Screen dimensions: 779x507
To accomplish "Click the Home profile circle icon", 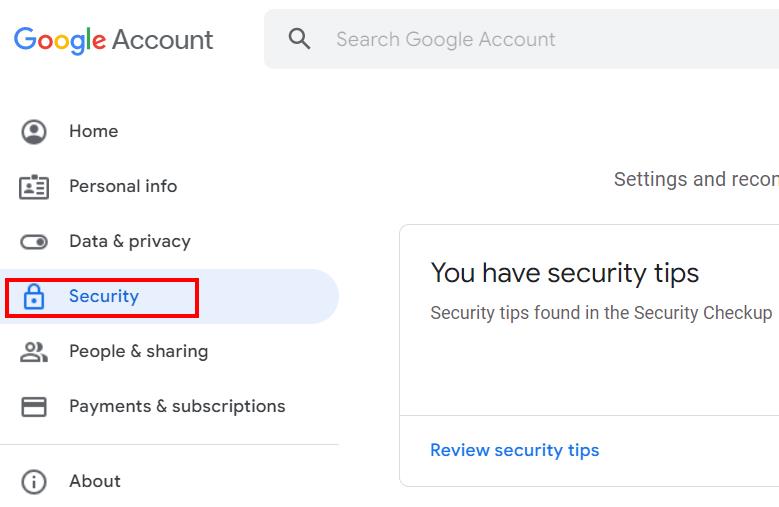I will click(x=34, y=132).
